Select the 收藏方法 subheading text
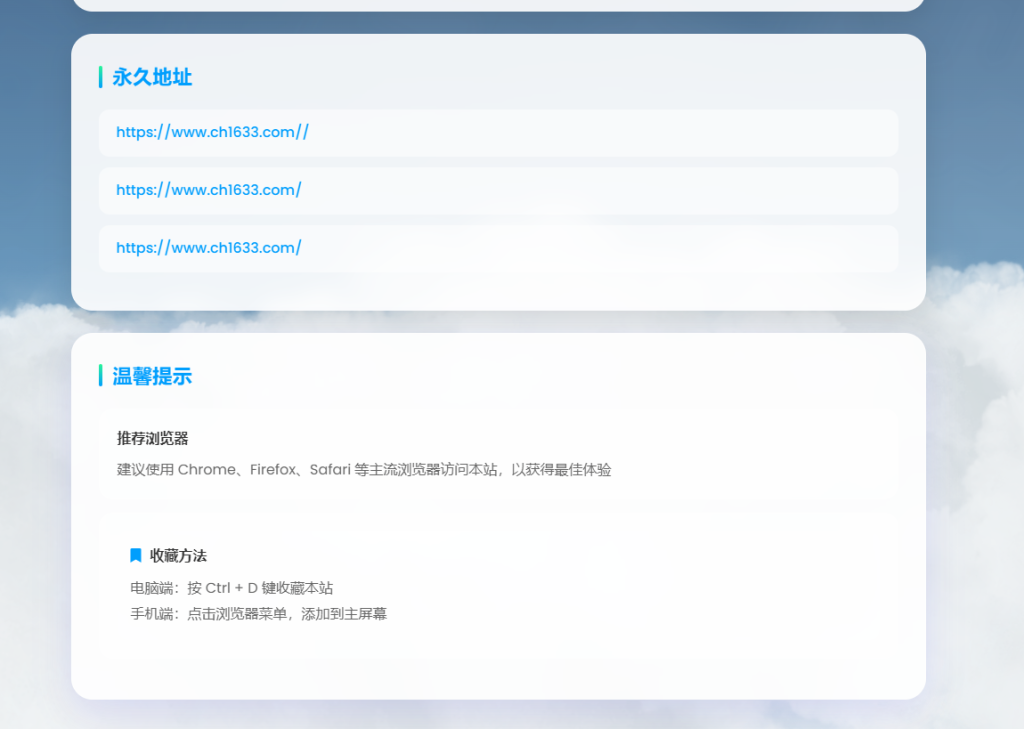 [181, 556]
